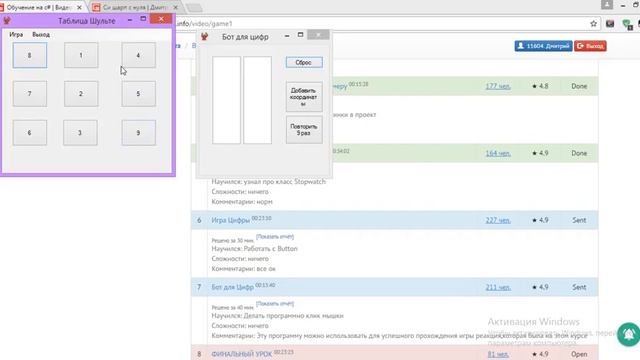The width and height of the screenshot is (640, 360).
Task: Open the 164 чел. participants link
Action: [x=498, y=153]
